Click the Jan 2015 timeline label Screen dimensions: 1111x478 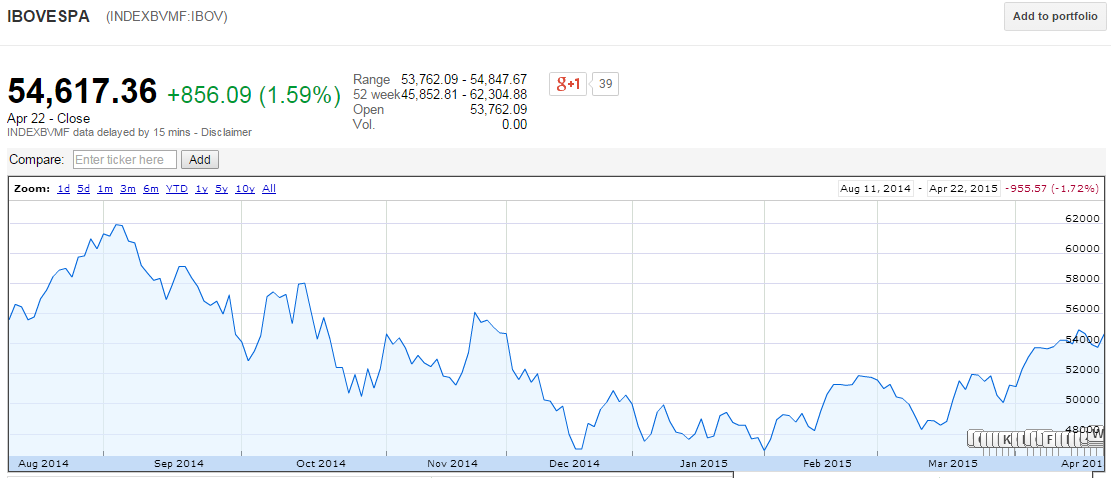coord(704,464)
